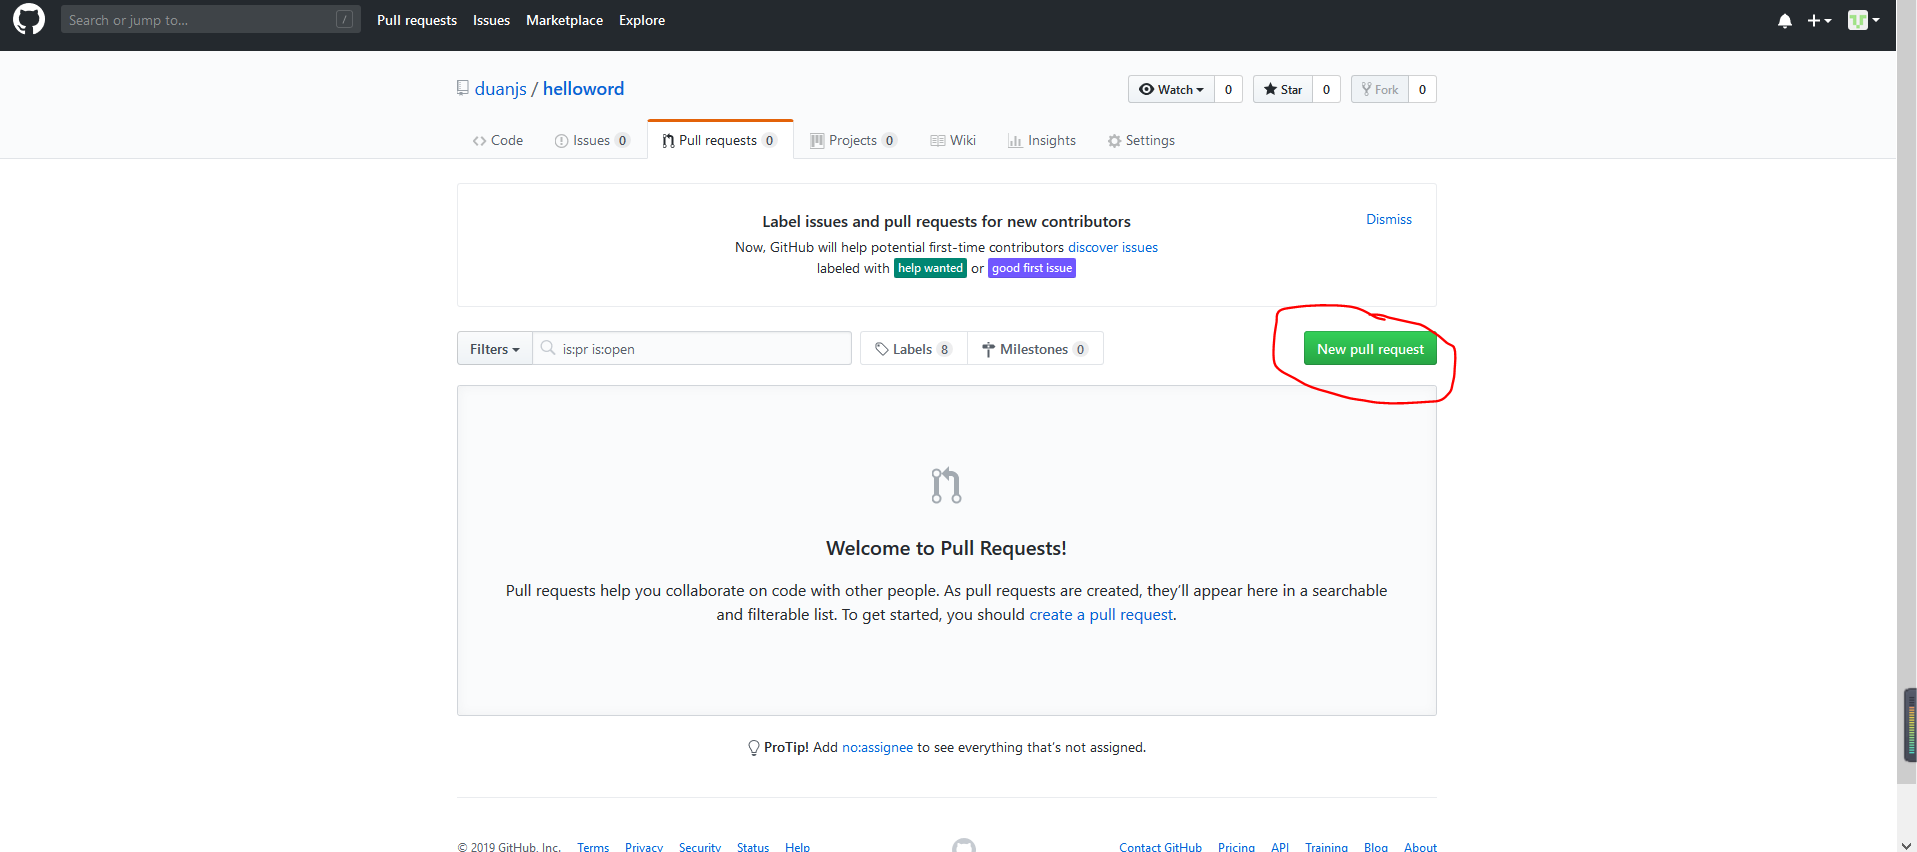The image size is (1917, 852).
Task: Click the help wanted label badge
Action: [930, 268]
